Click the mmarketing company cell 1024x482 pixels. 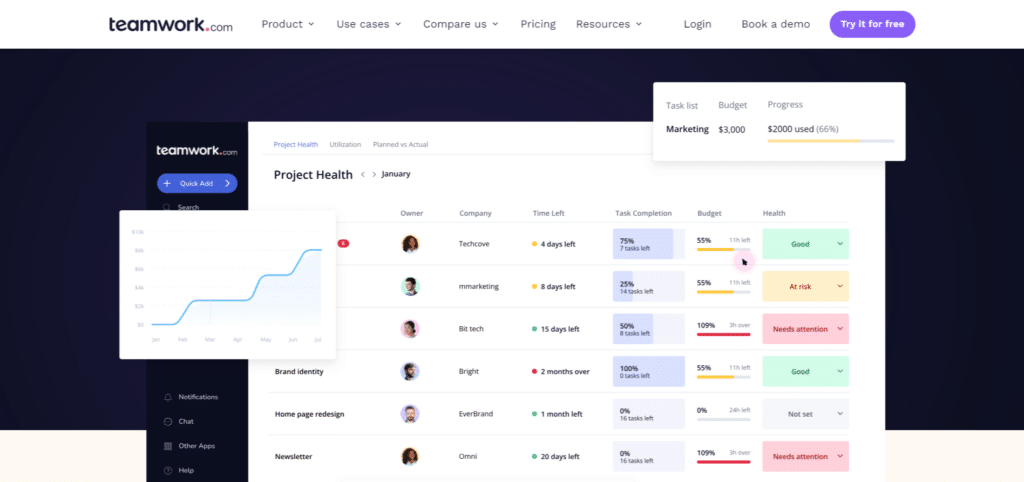click(x=479, y=287)
